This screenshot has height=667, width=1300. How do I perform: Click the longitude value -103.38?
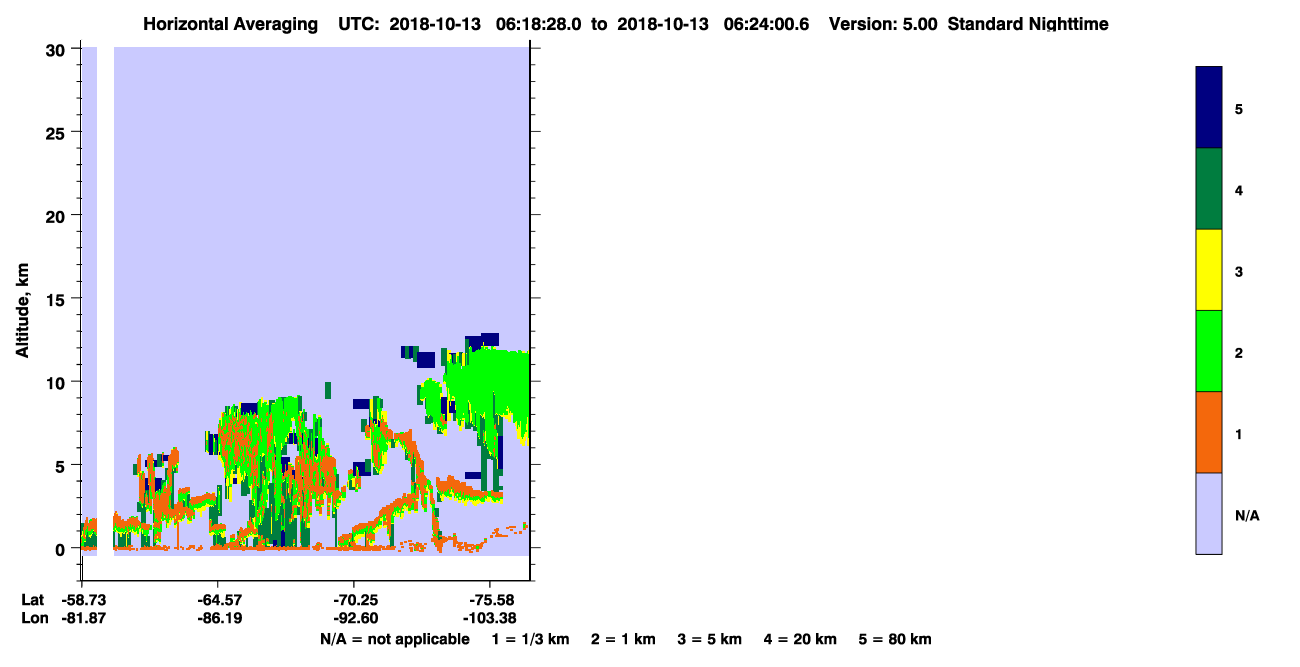click(x=490, y=618)
